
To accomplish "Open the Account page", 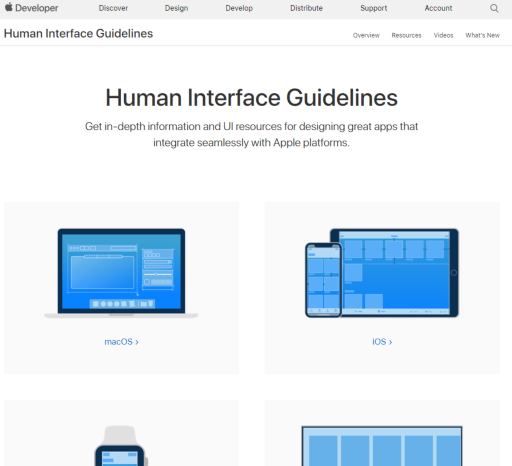I will tap(438, 8).
